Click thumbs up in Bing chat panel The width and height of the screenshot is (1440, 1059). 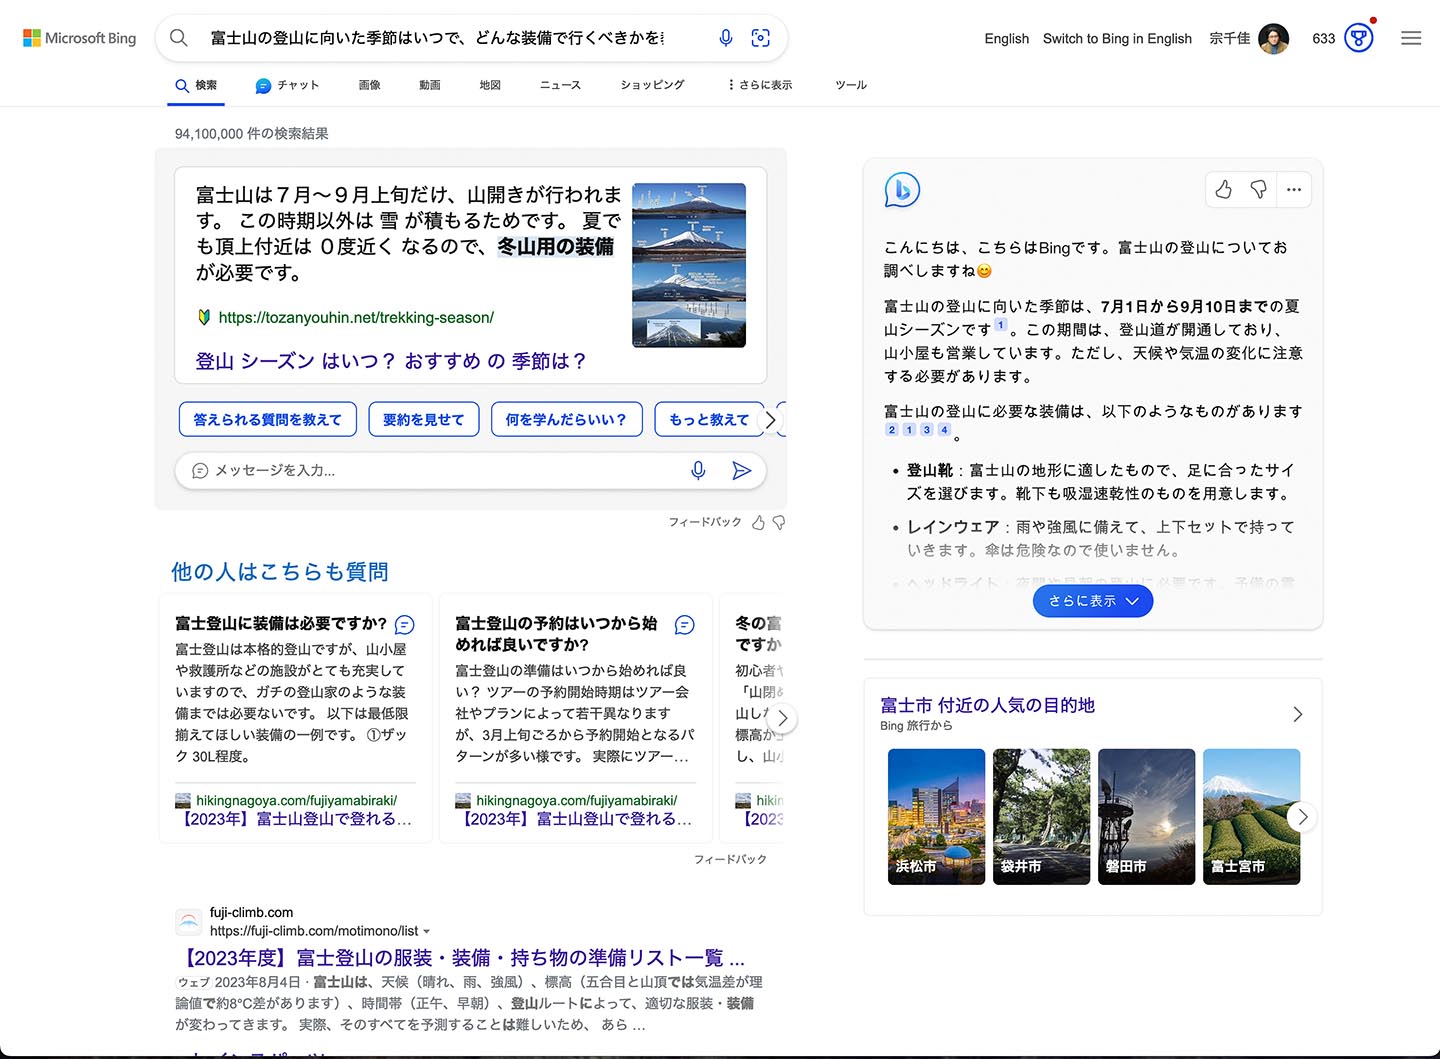pos(1224,189)
